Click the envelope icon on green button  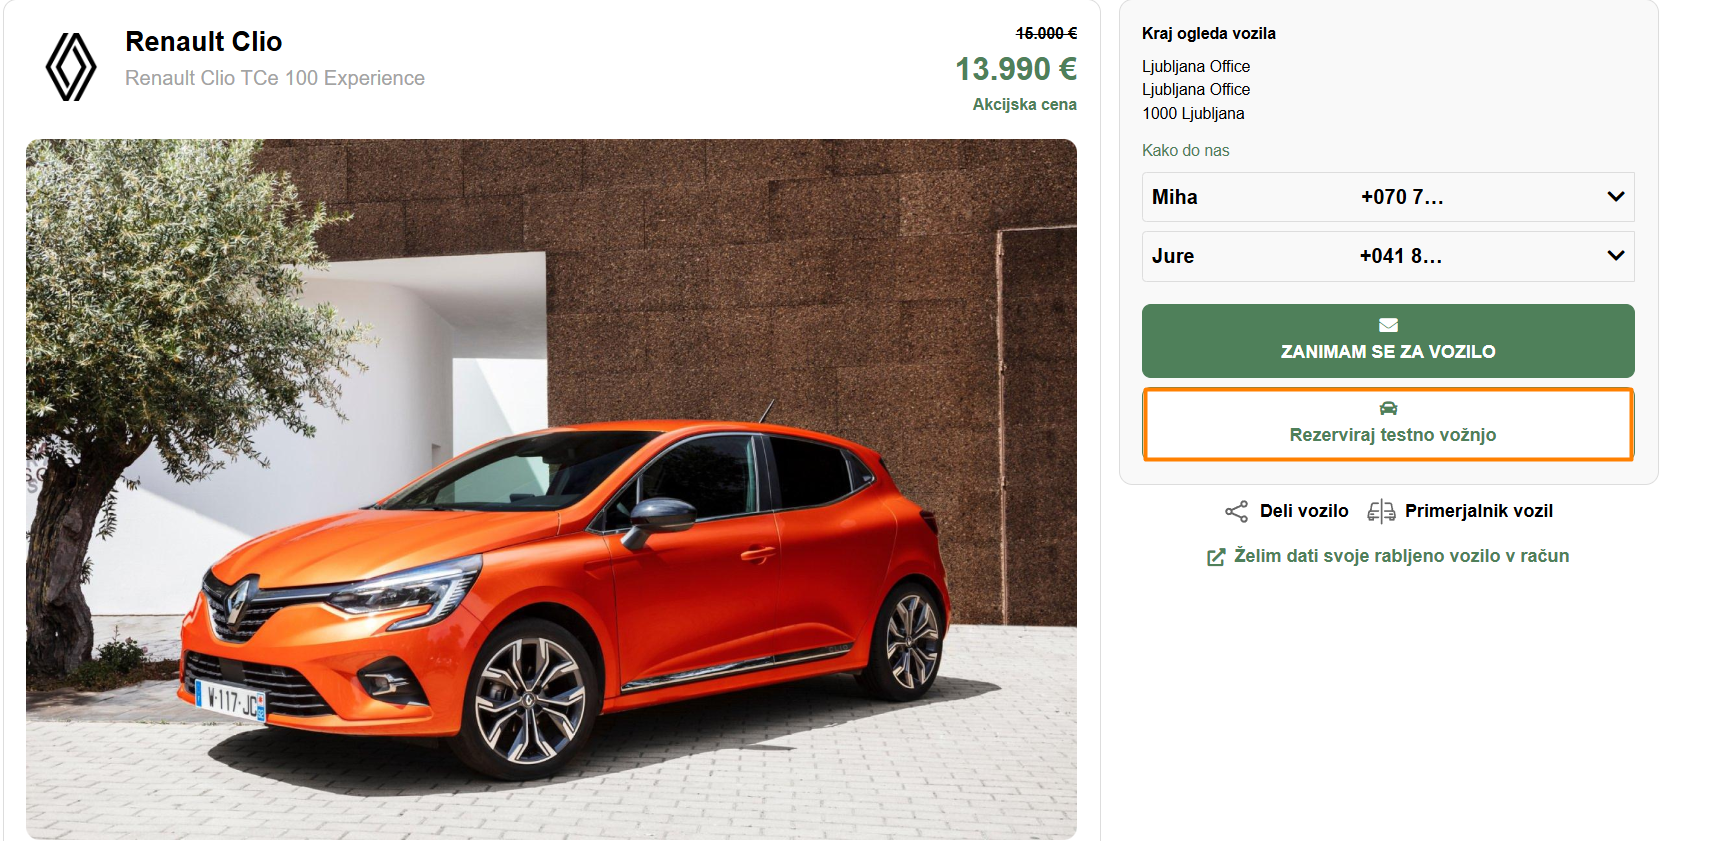[x=1388, y=325]
